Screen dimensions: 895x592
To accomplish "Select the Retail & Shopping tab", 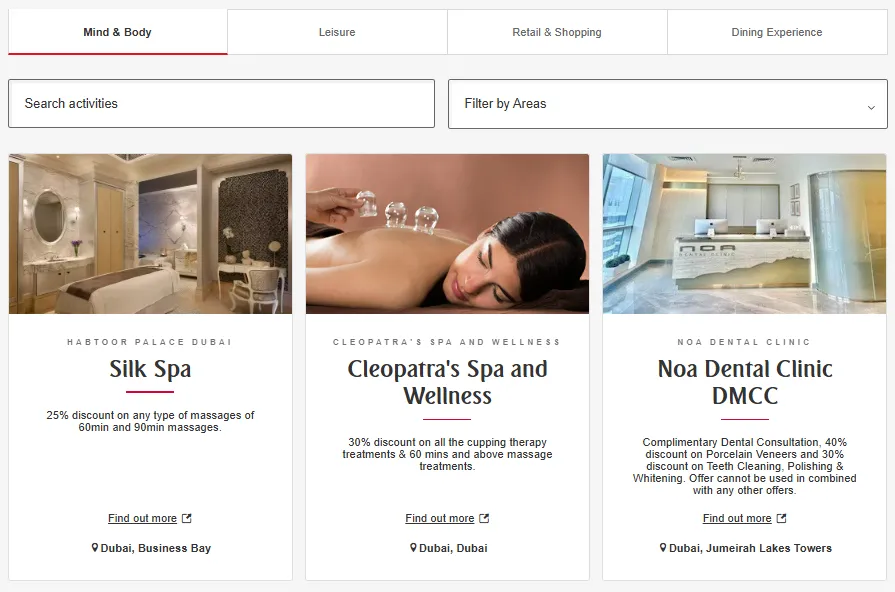I will [557, 32].
